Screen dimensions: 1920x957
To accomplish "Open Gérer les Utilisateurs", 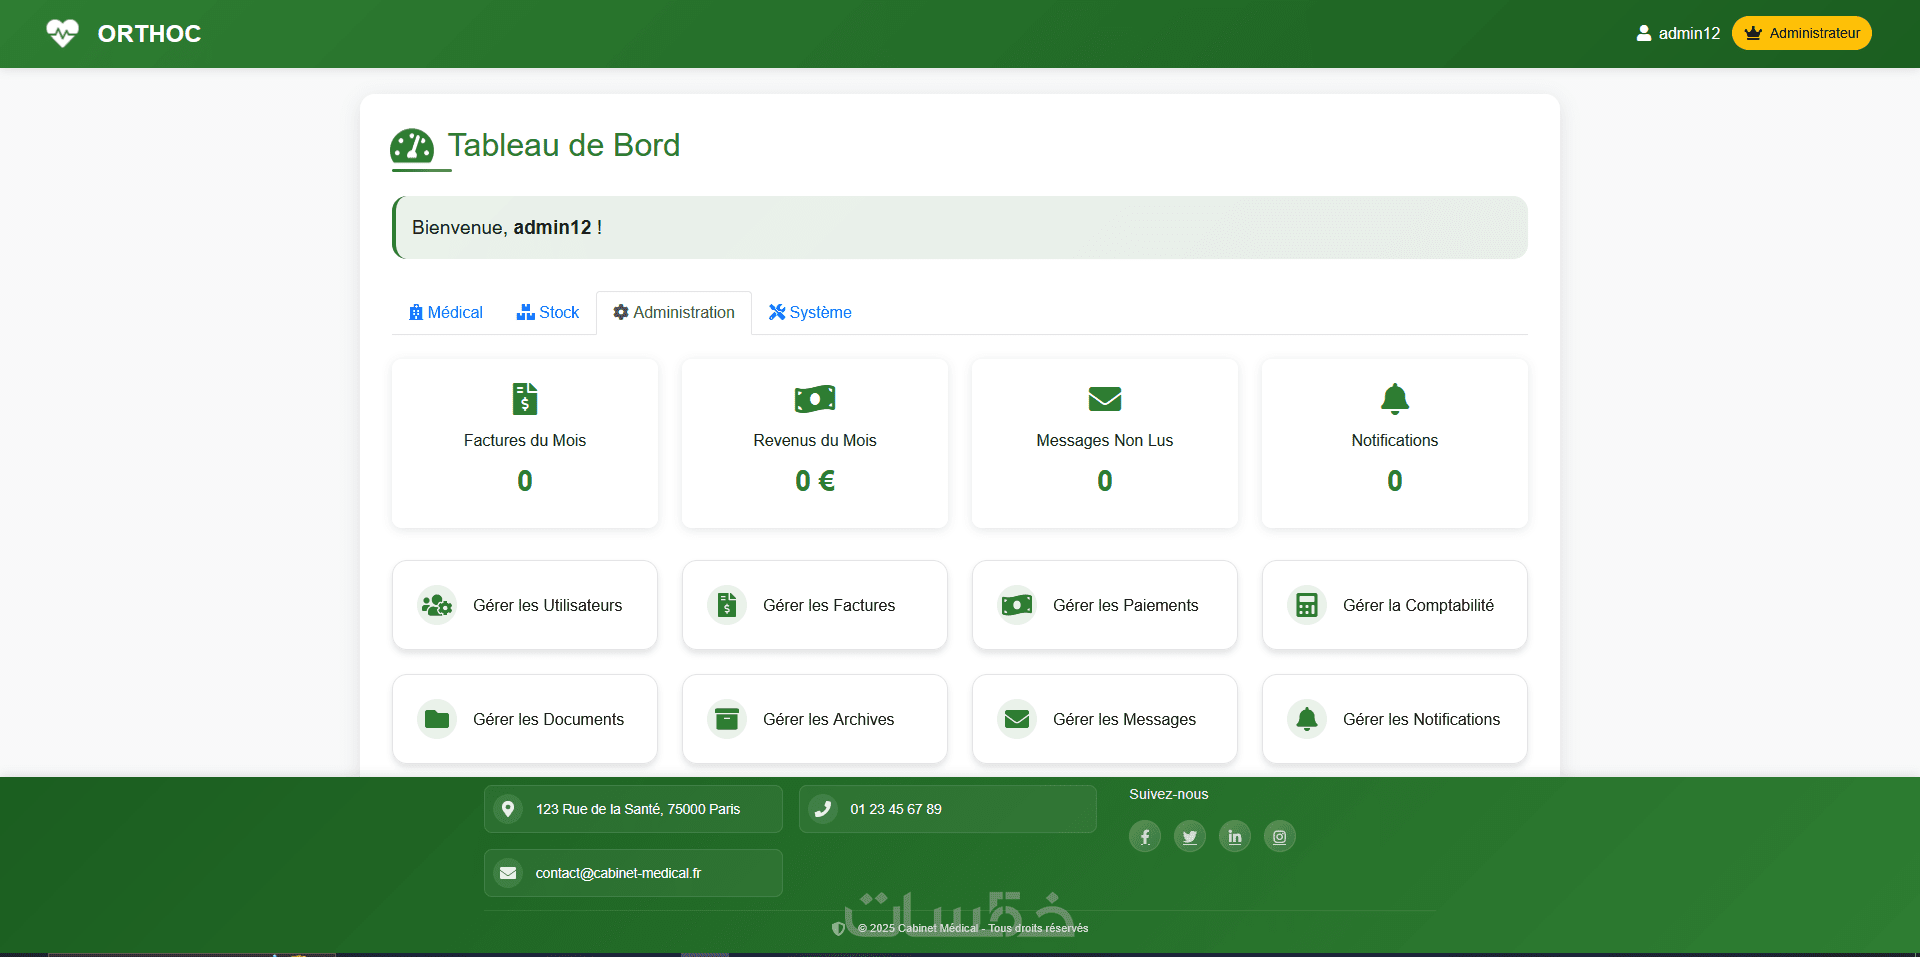I will [525, 605].
